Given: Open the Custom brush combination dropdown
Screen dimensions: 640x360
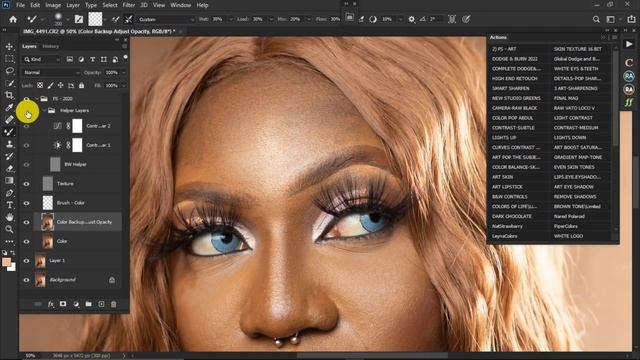Looking at the screenshot, I should [x=166, y=19].
